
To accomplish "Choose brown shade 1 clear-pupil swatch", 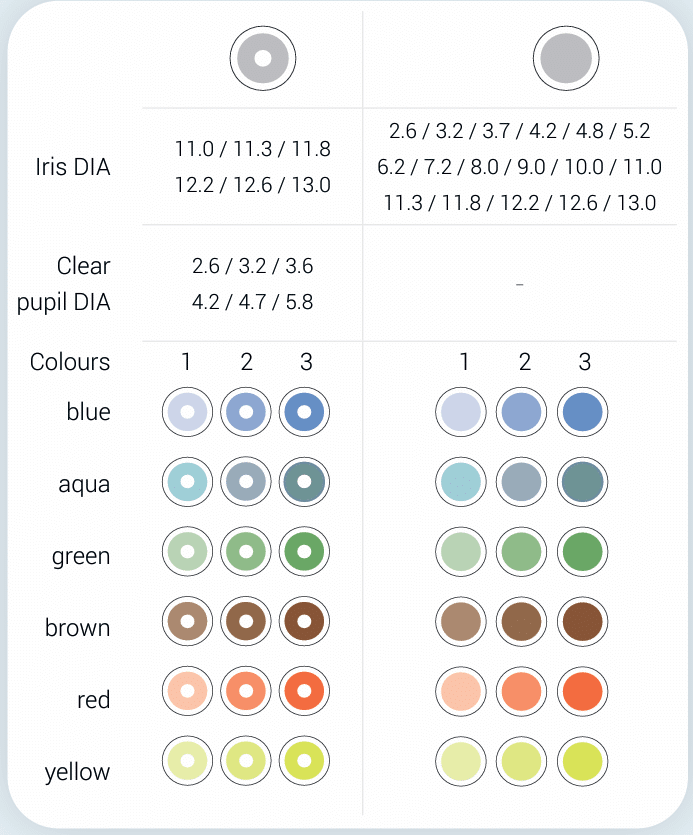I will (x=187, y=621).
